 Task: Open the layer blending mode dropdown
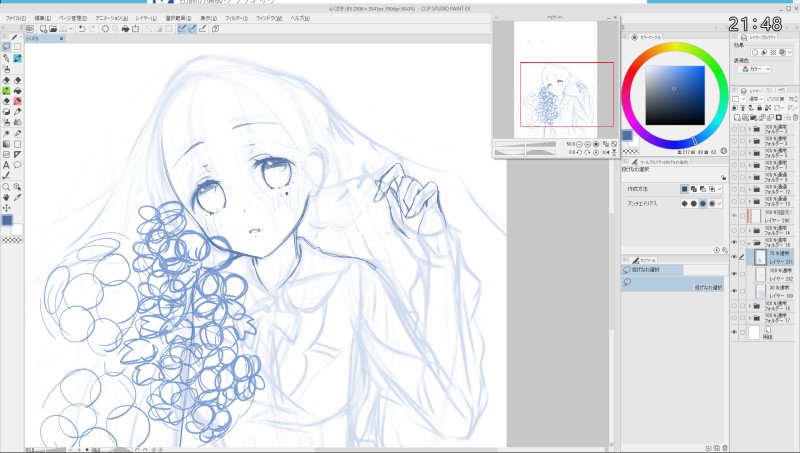coord(755,99)
